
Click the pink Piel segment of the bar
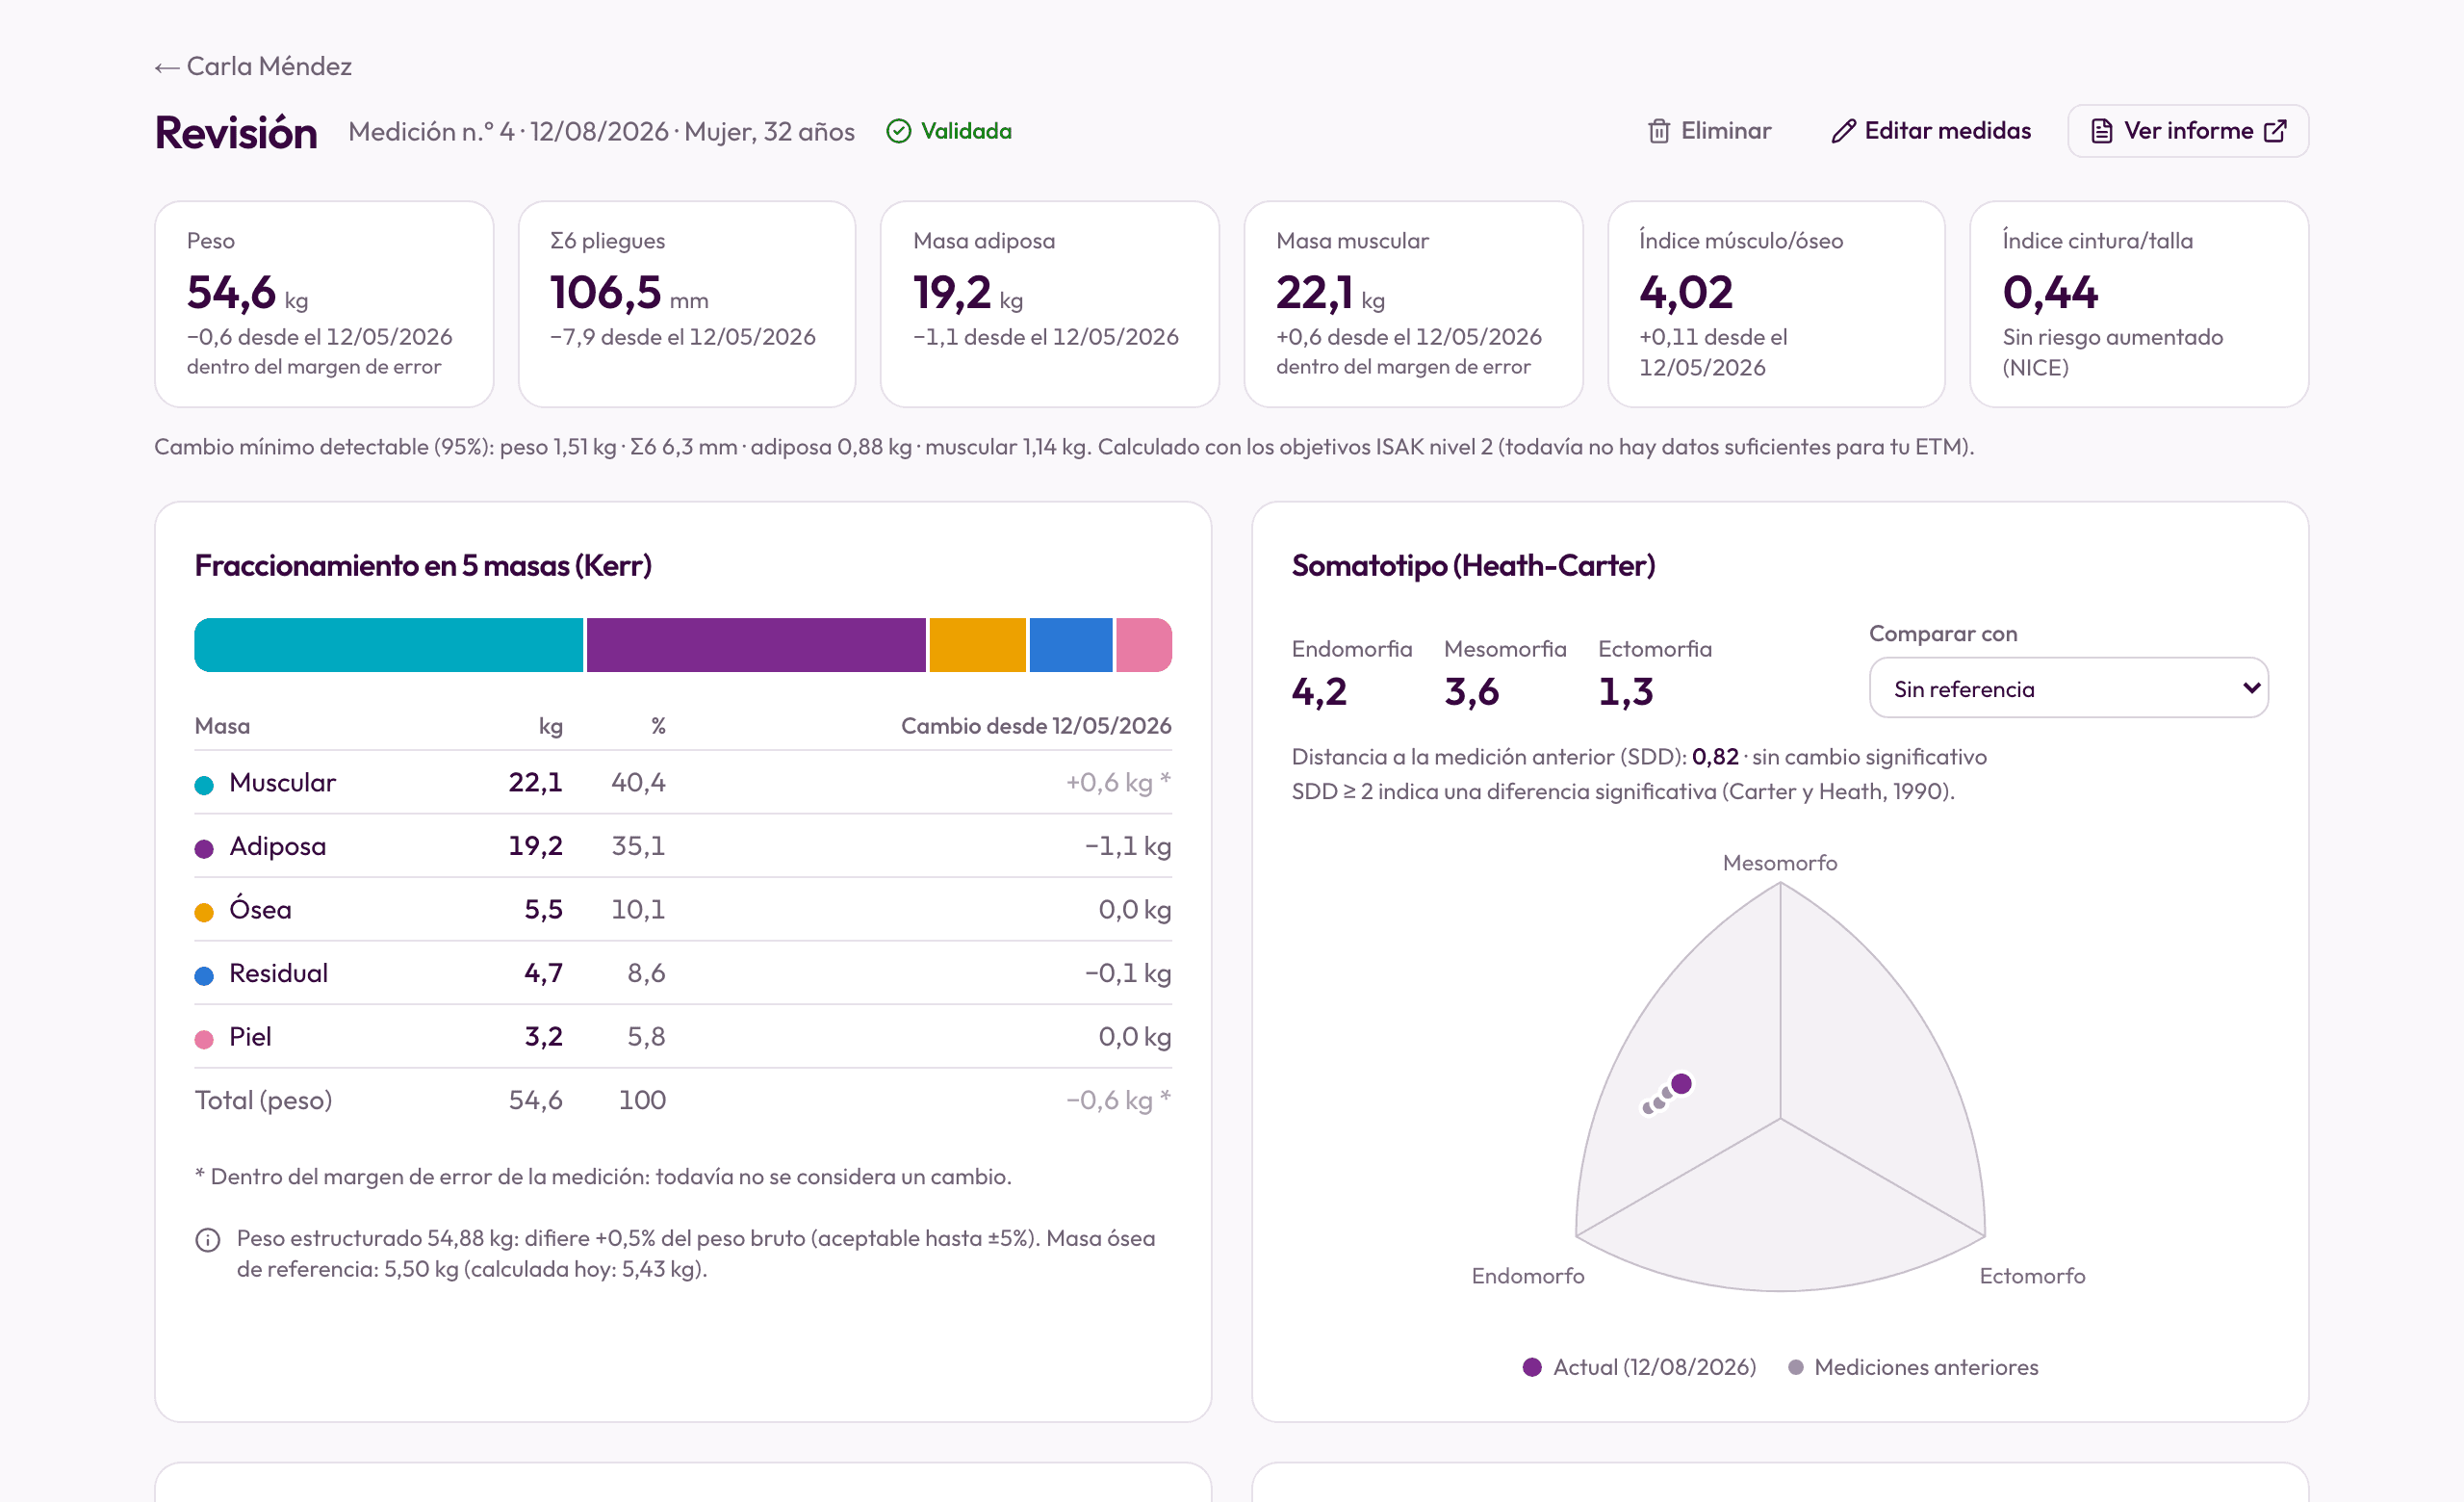point(1143,645)
